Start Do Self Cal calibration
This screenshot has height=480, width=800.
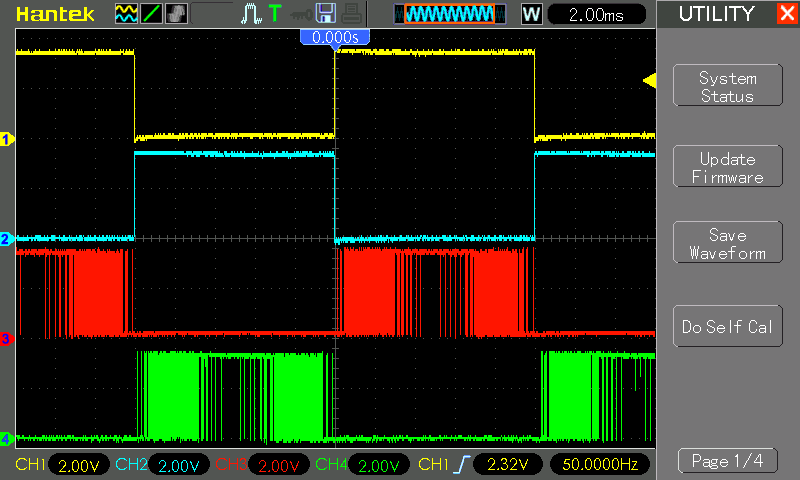click(727, 327)
